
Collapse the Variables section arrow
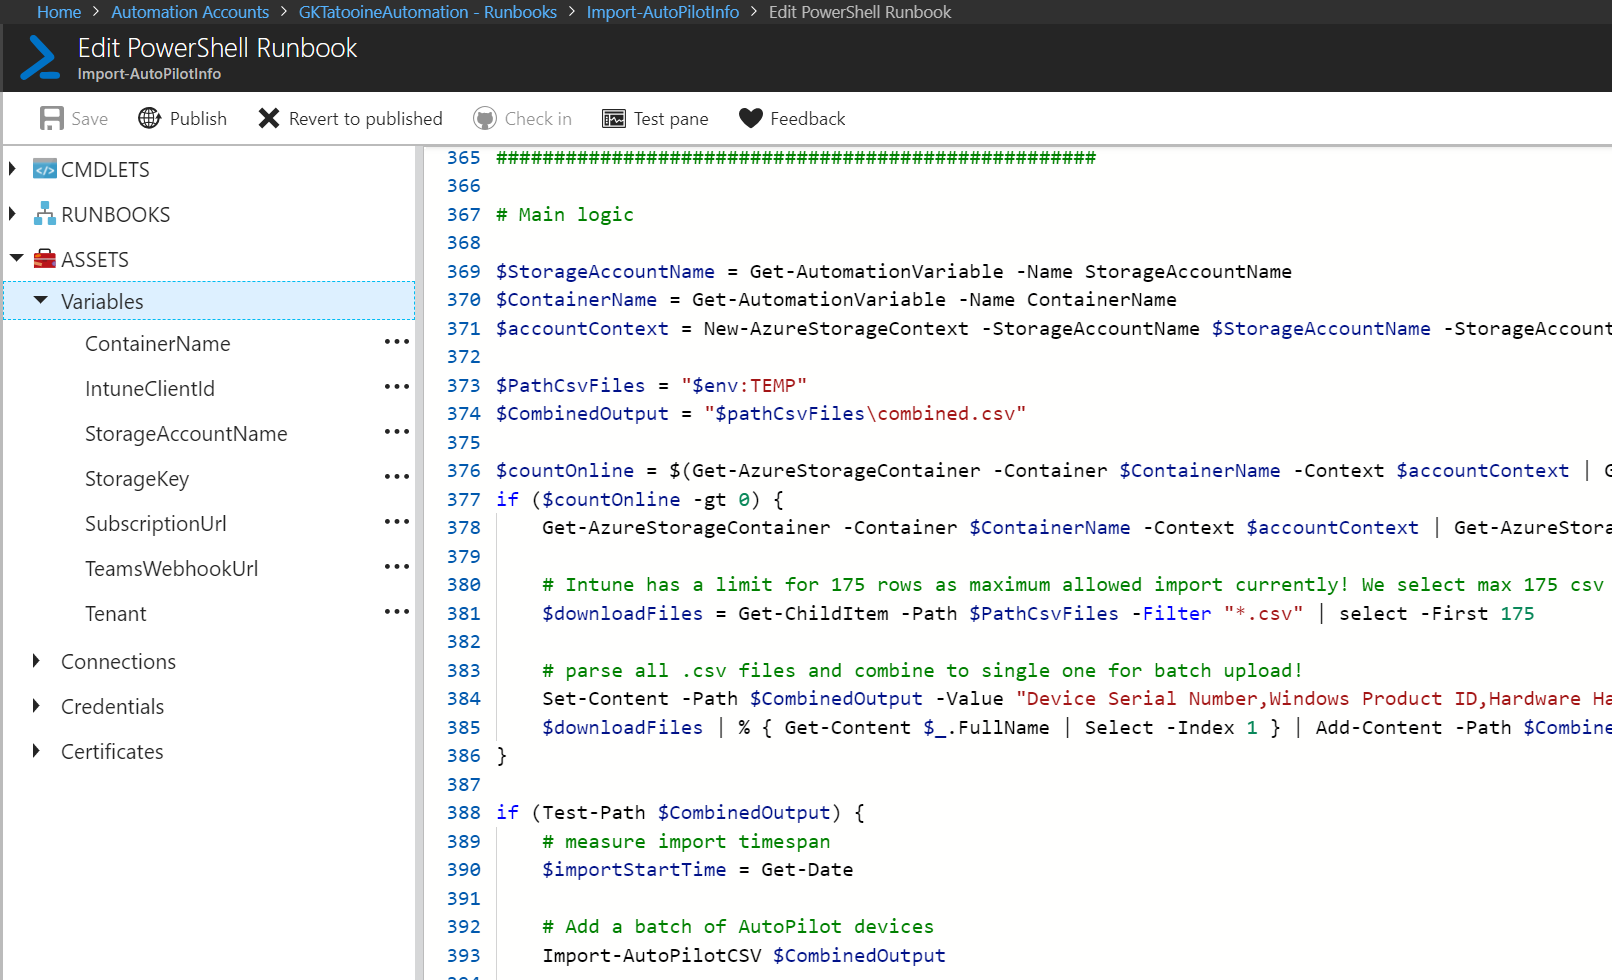(41, 300)
